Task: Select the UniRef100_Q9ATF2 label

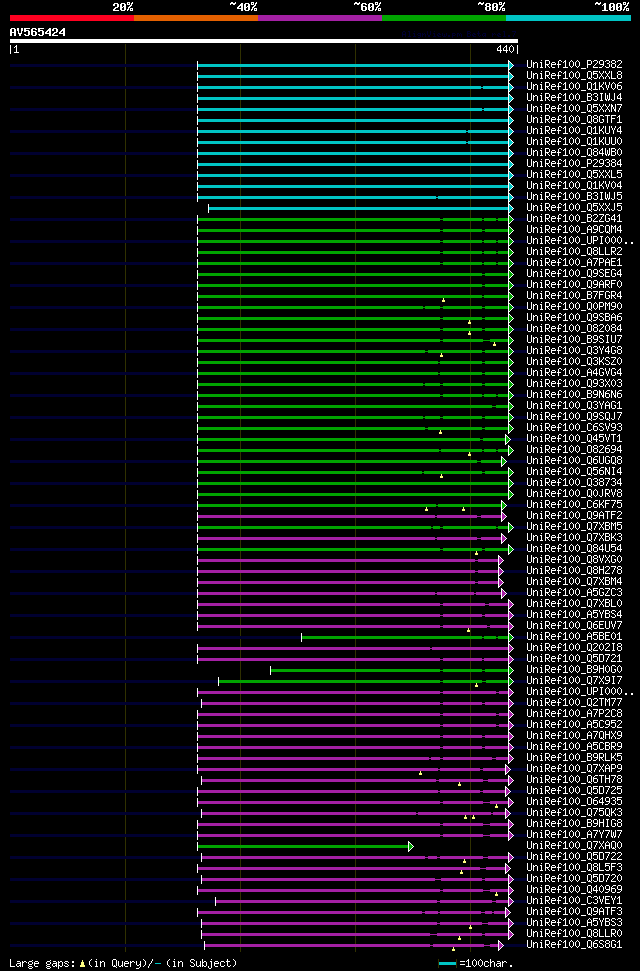Action: 574,515
